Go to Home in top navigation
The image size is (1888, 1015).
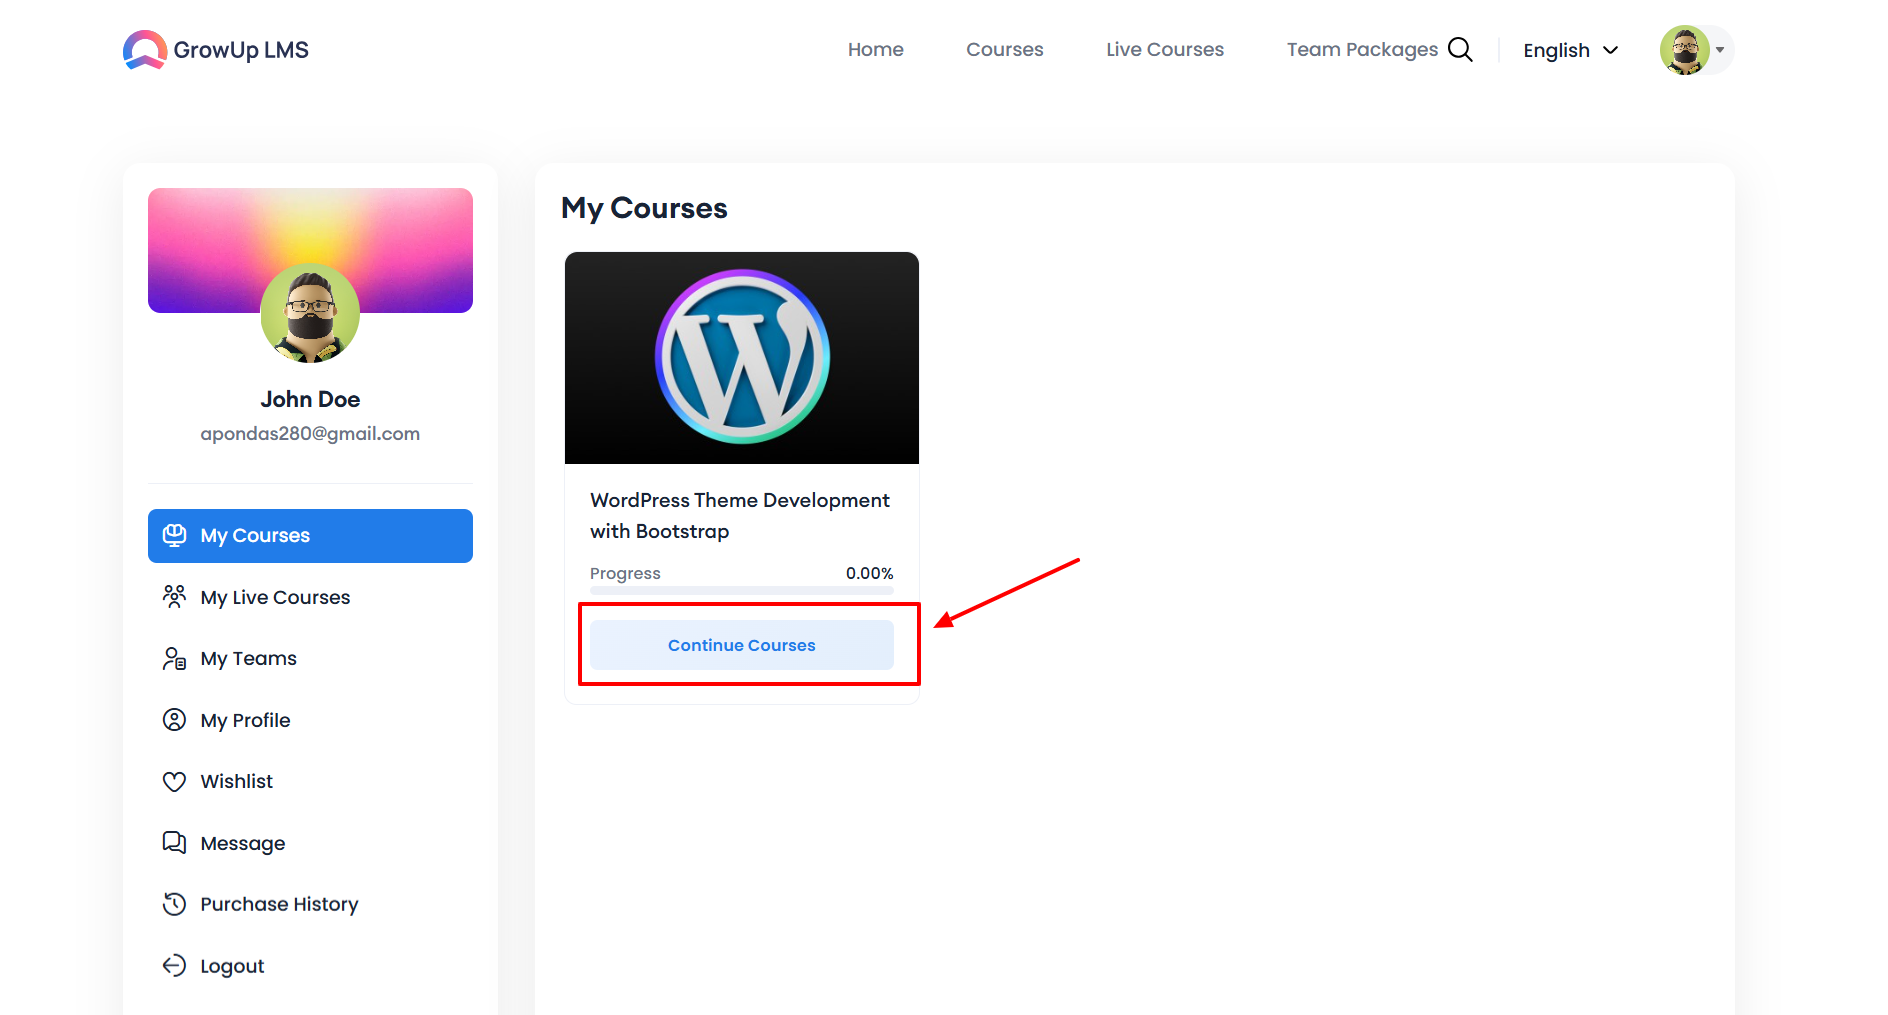pos(876,49)
